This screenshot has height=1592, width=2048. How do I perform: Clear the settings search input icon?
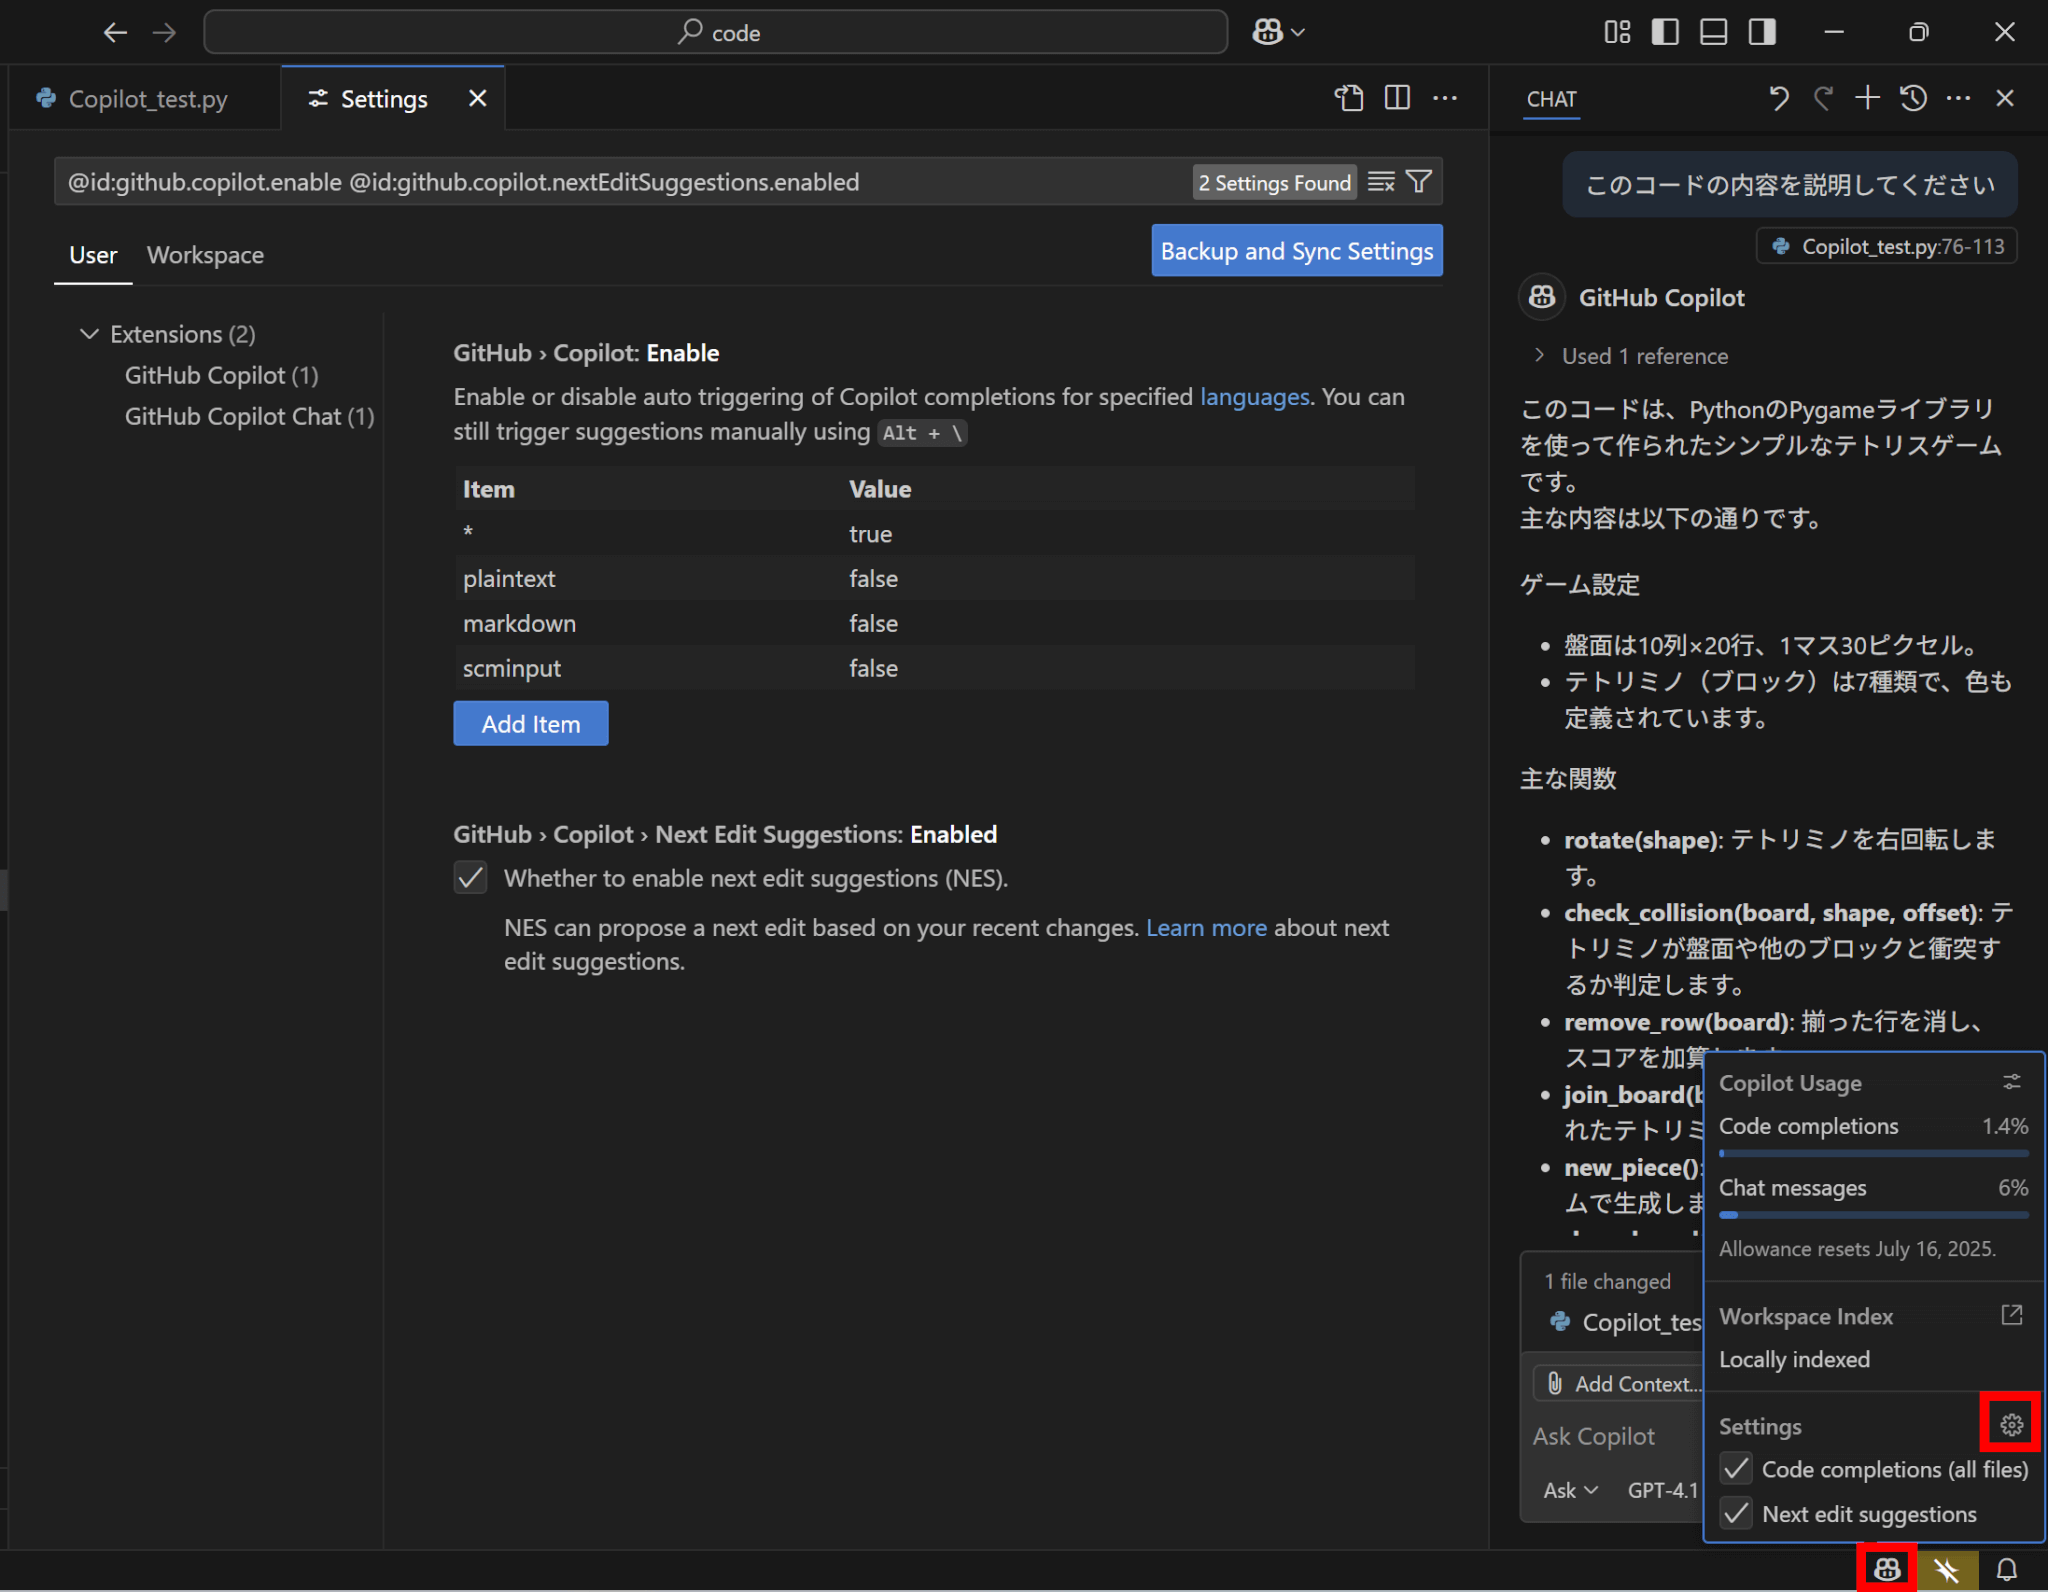coord(1381,182)
